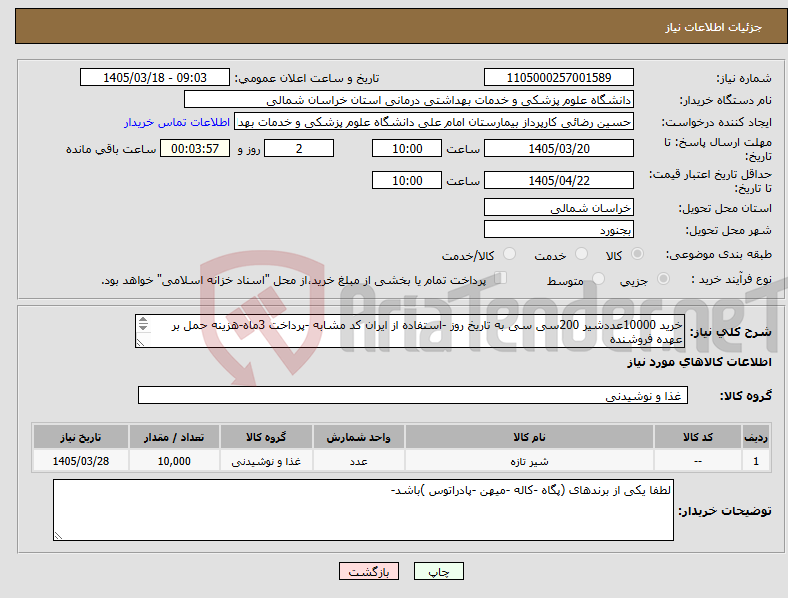The width and height of the screenshot is (788, 598).
Task: Click the تعداد / مقدار column header
Action: pos(174,437)
